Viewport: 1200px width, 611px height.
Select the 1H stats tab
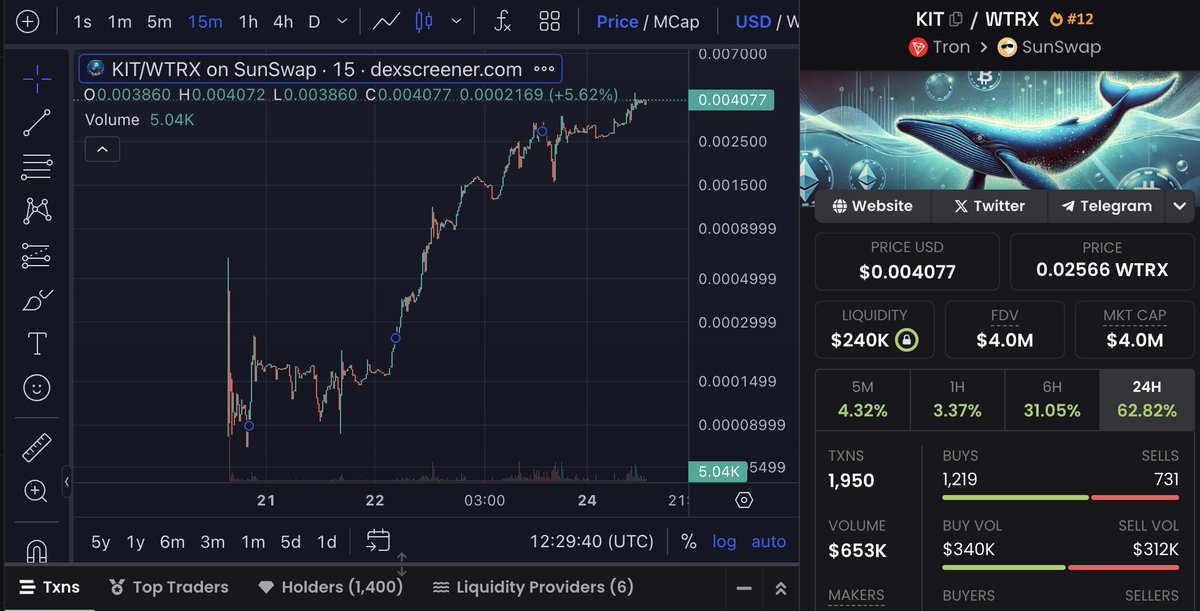pyautogui.click(x=957, y=400)
